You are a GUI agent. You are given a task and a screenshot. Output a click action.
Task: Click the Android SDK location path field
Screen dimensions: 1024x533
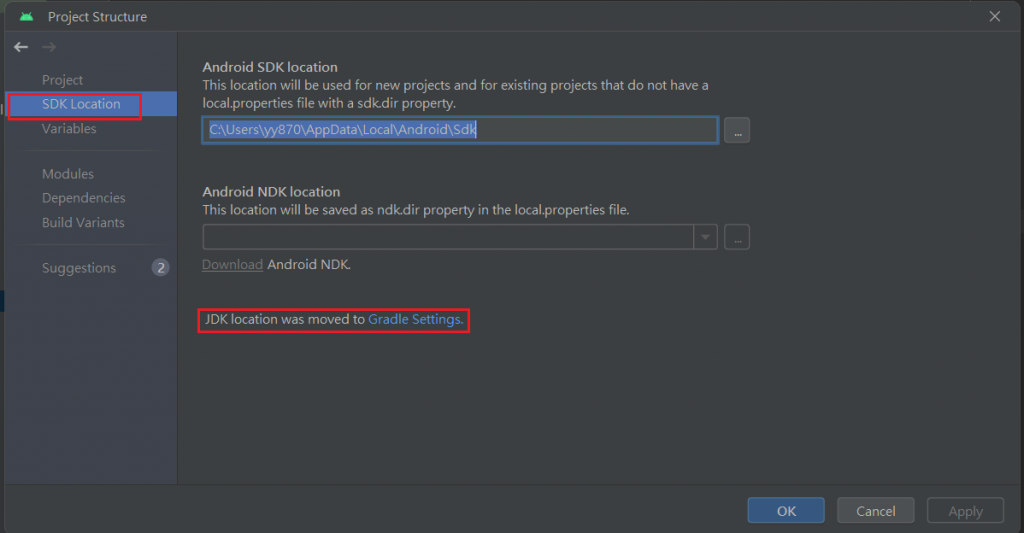click(x=460, y=130)
